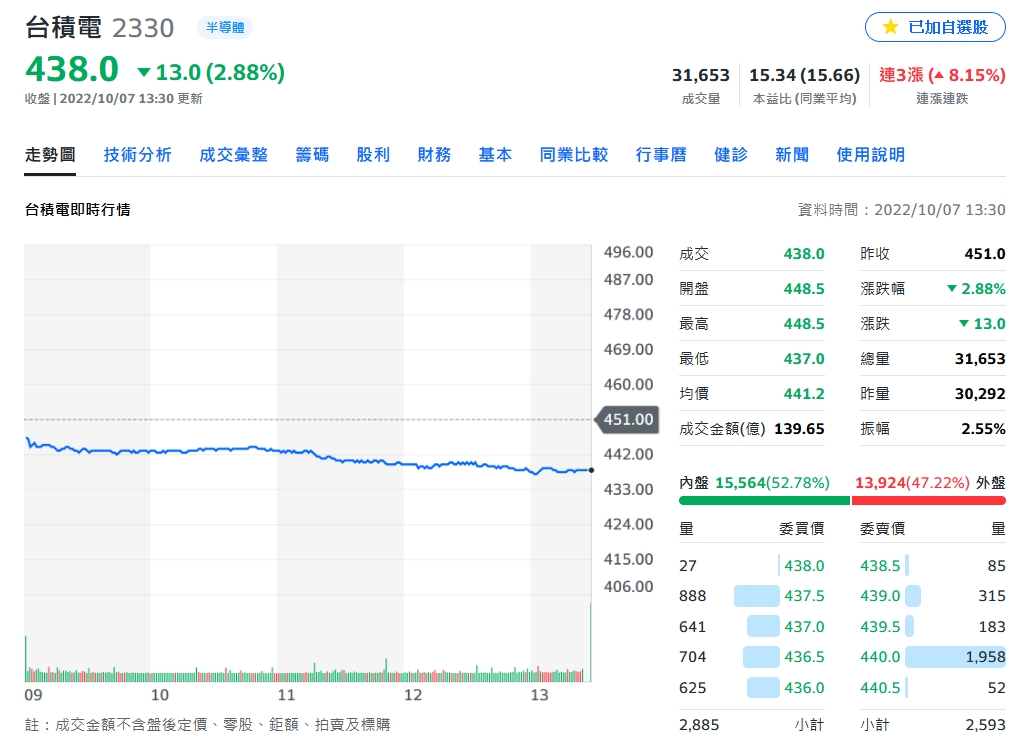
Task: Click the 13 hour label on chart axis
Action: [x=539, y=695]
